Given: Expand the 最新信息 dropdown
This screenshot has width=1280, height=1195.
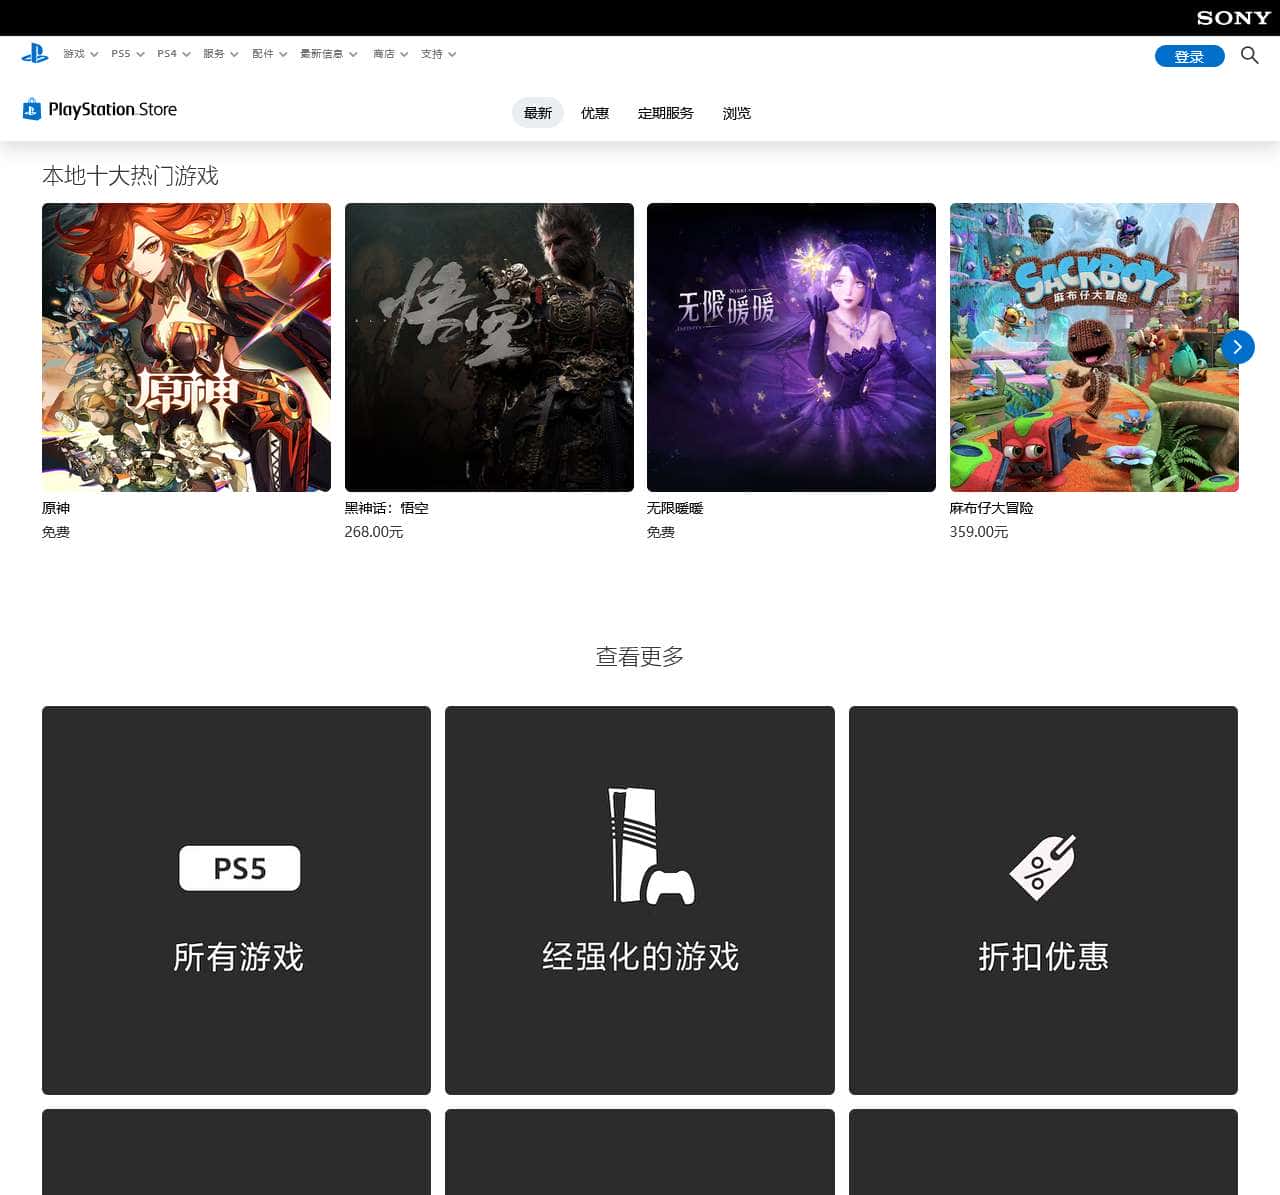Looking at the screenshot, I should point(329,54).
